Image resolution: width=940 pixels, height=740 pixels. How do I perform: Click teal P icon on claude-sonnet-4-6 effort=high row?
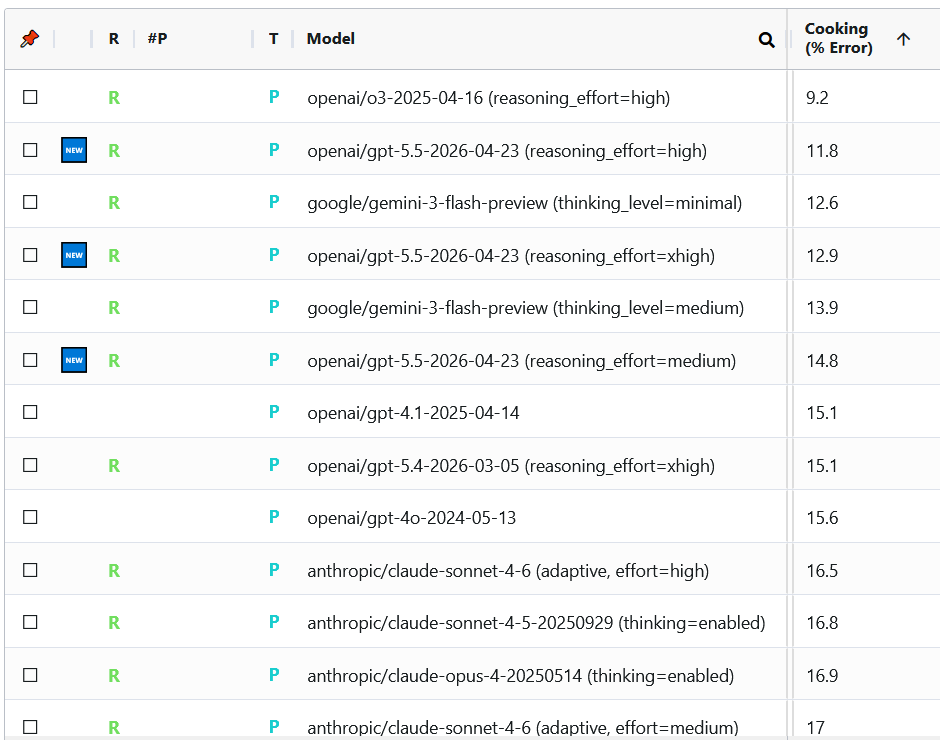coord(274,570)
